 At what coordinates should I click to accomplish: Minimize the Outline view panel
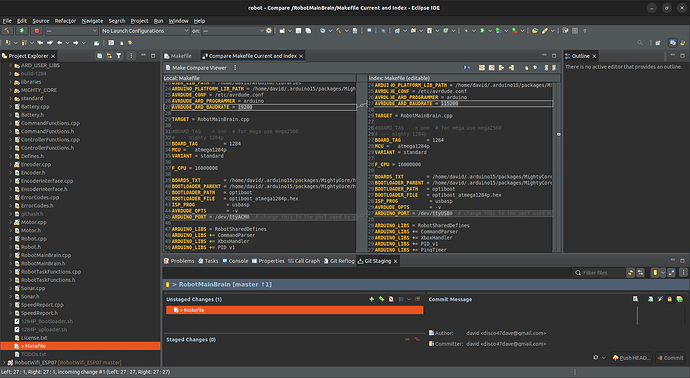672,55
